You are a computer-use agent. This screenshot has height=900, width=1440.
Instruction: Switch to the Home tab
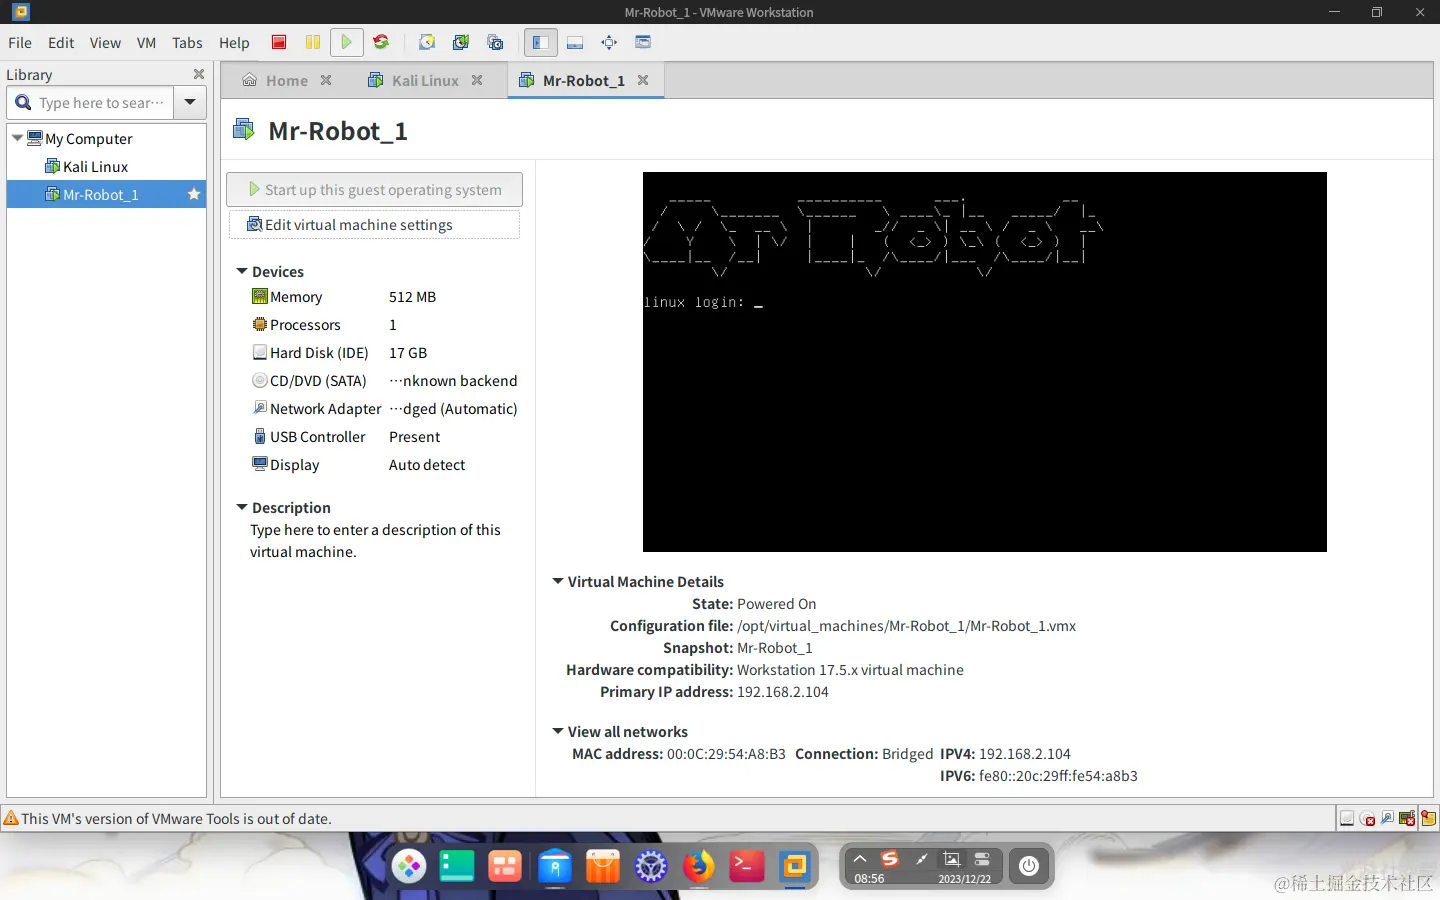[286, 80]
